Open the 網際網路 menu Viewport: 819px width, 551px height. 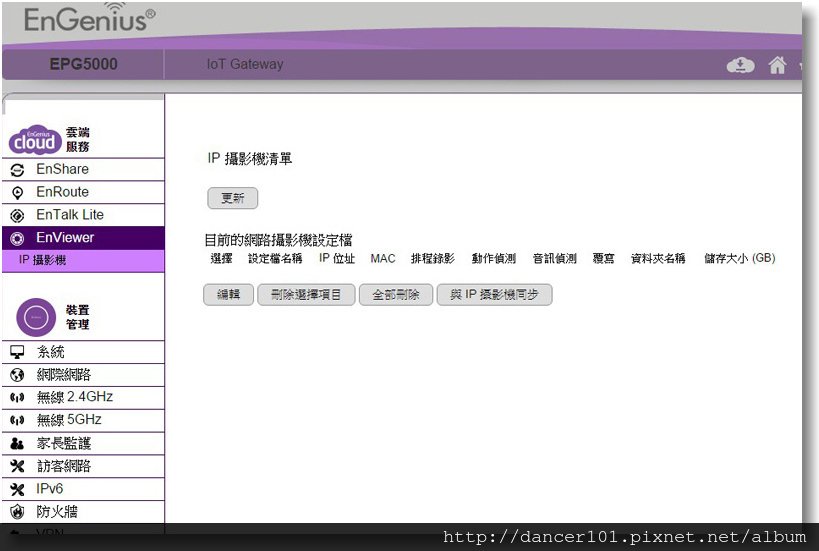[x=83, y=375]
